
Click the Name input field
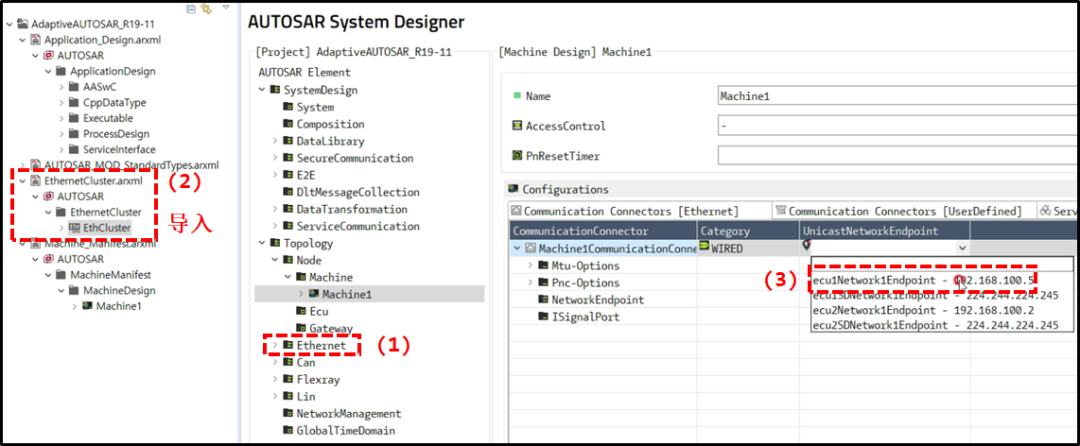pyautogui.click(x=898, y=96)
